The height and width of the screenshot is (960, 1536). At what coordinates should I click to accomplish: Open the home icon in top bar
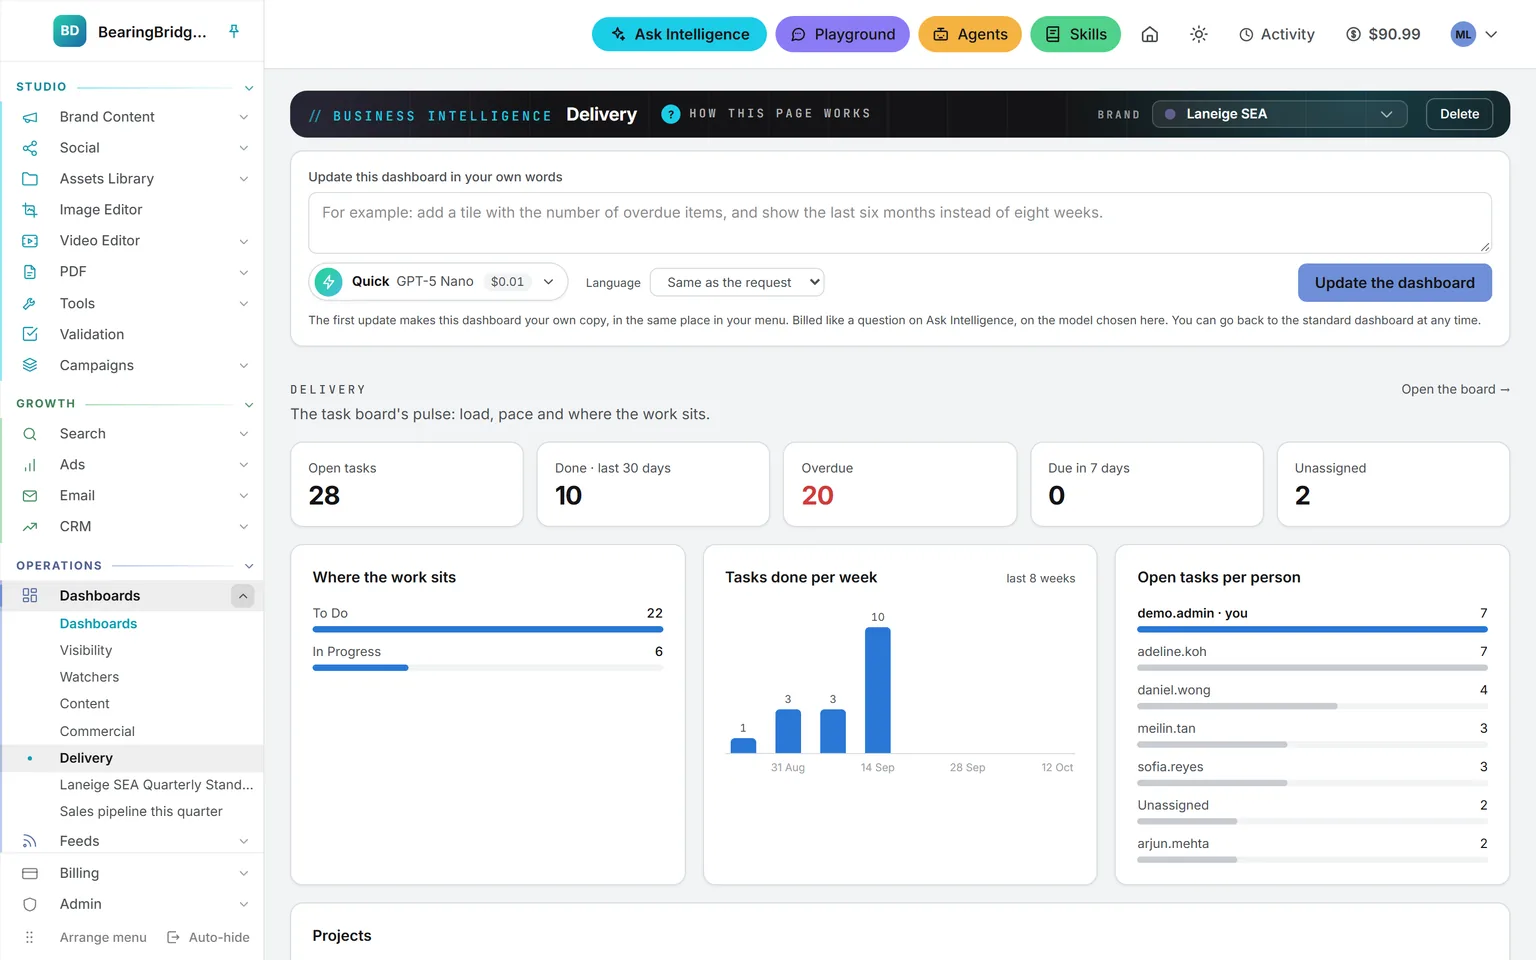(x=1150, y=34)
